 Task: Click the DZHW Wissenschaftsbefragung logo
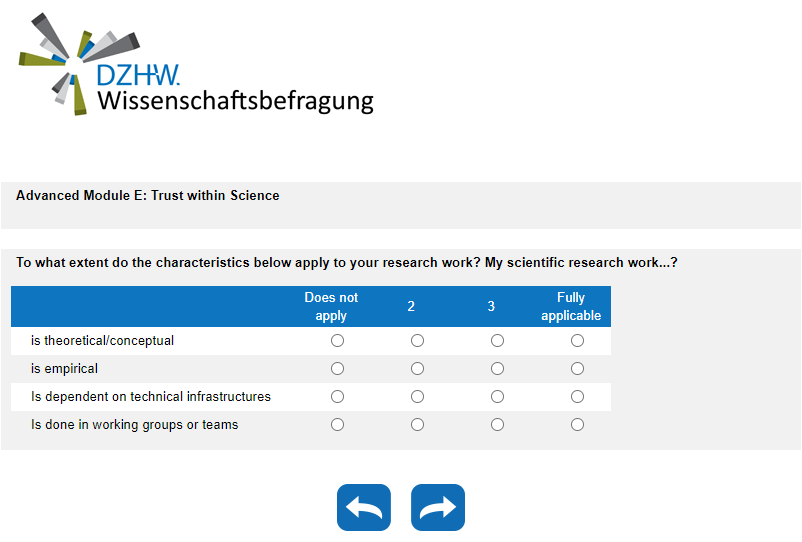coord(196,65)
